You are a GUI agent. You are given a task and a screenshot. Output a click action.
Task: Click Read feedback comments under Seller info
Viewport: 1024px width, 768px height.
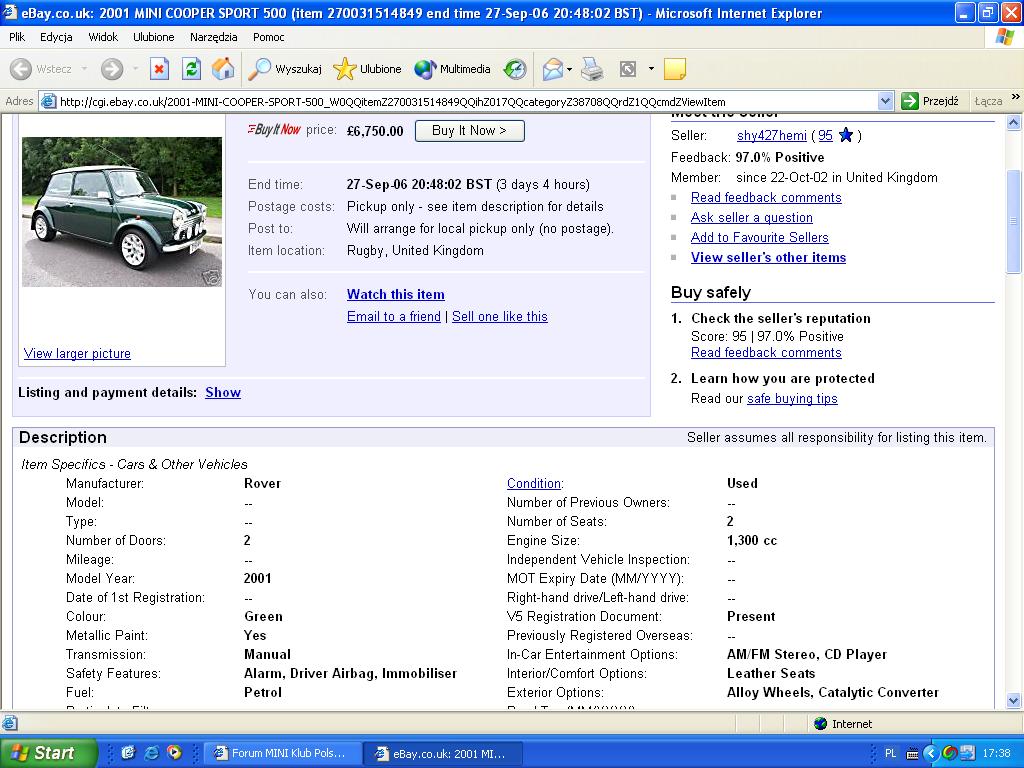pyautogui.click(x=766, y=198)
